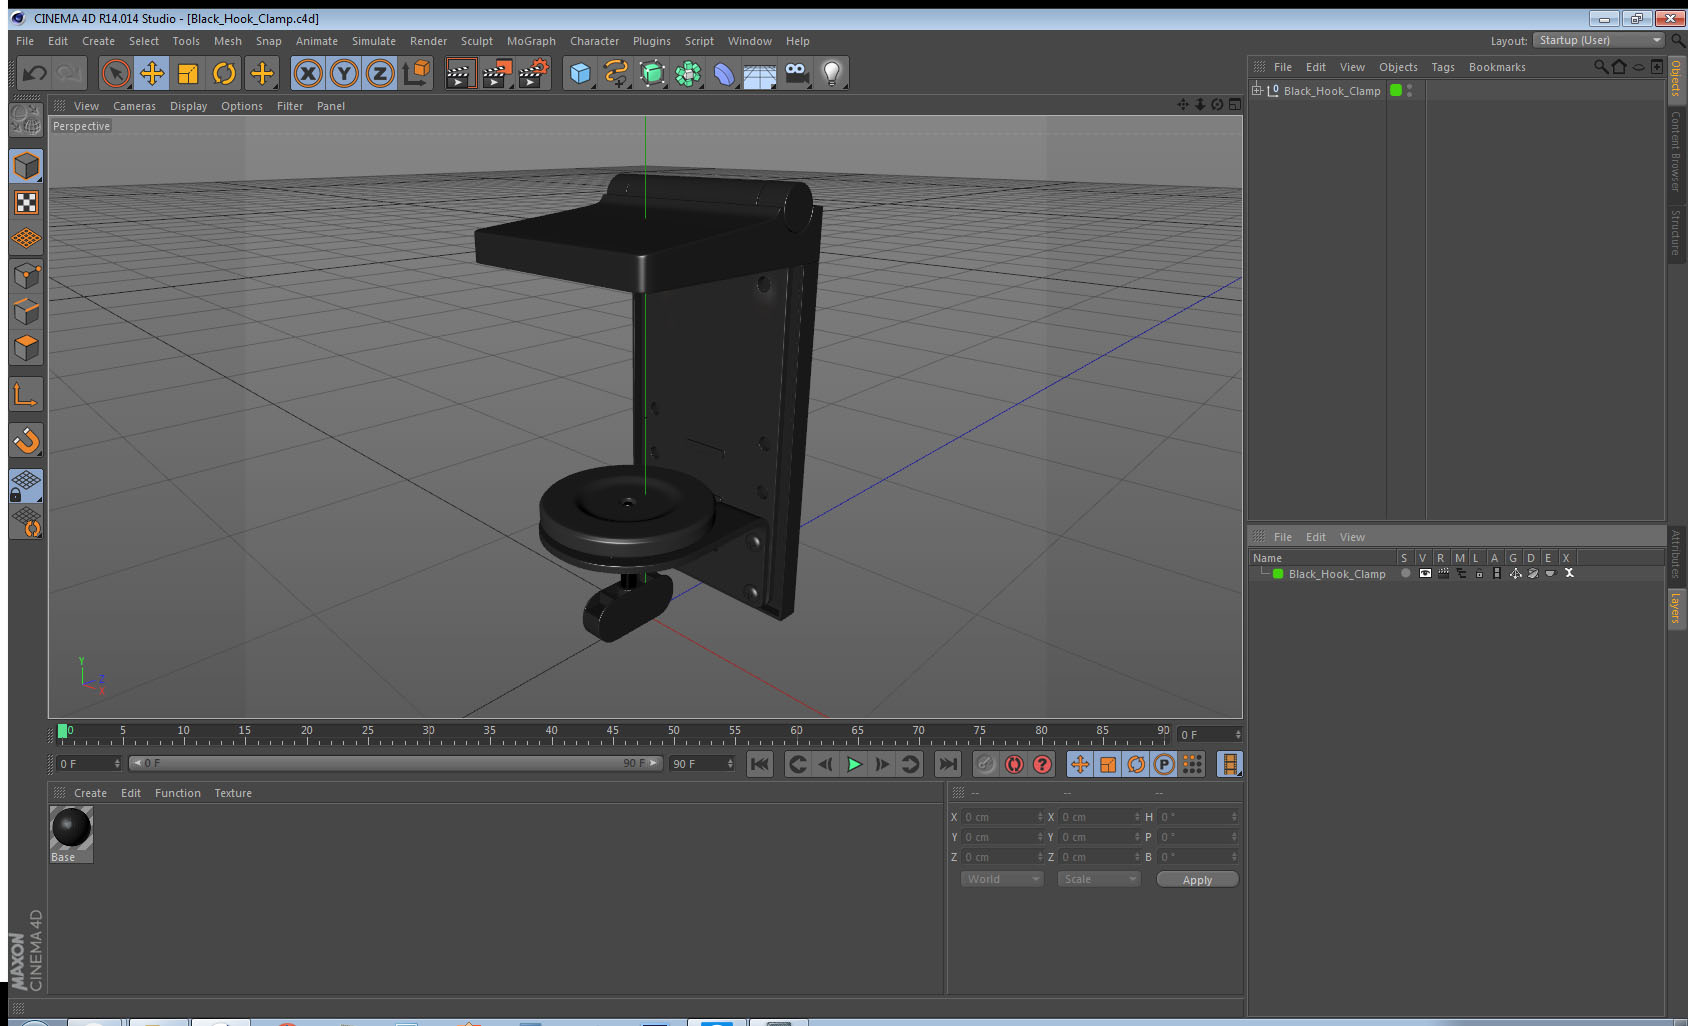Switch to Polygons mode
1688x1026 pixels.
click(x=26, y=347)
